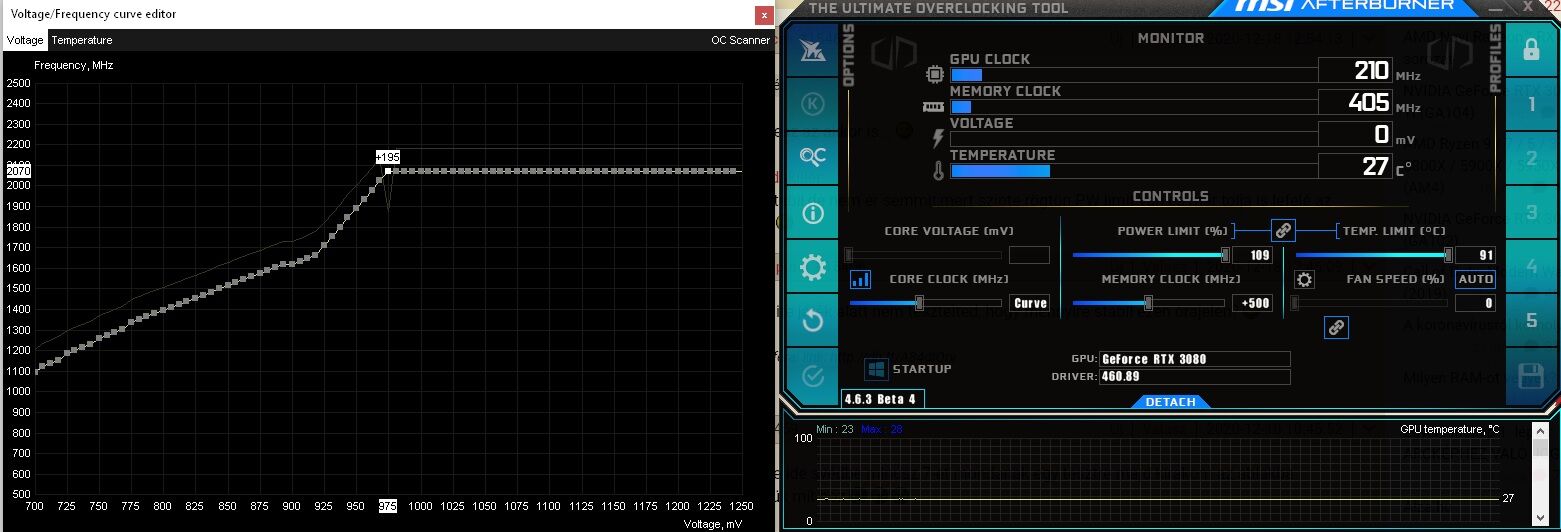The image size is (1561, 532).
Task: Click the Profiles vertical label
Action: [x=1496, y=58]
